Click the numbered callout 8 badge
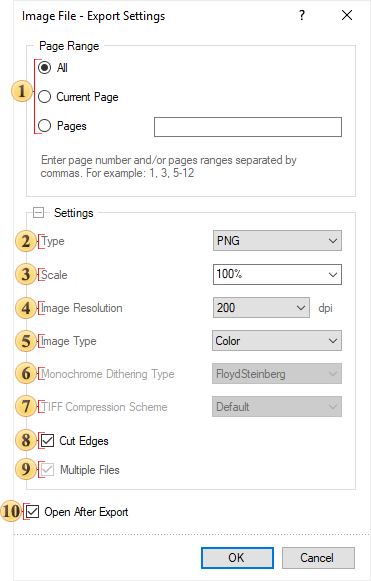 pos(26,440)
